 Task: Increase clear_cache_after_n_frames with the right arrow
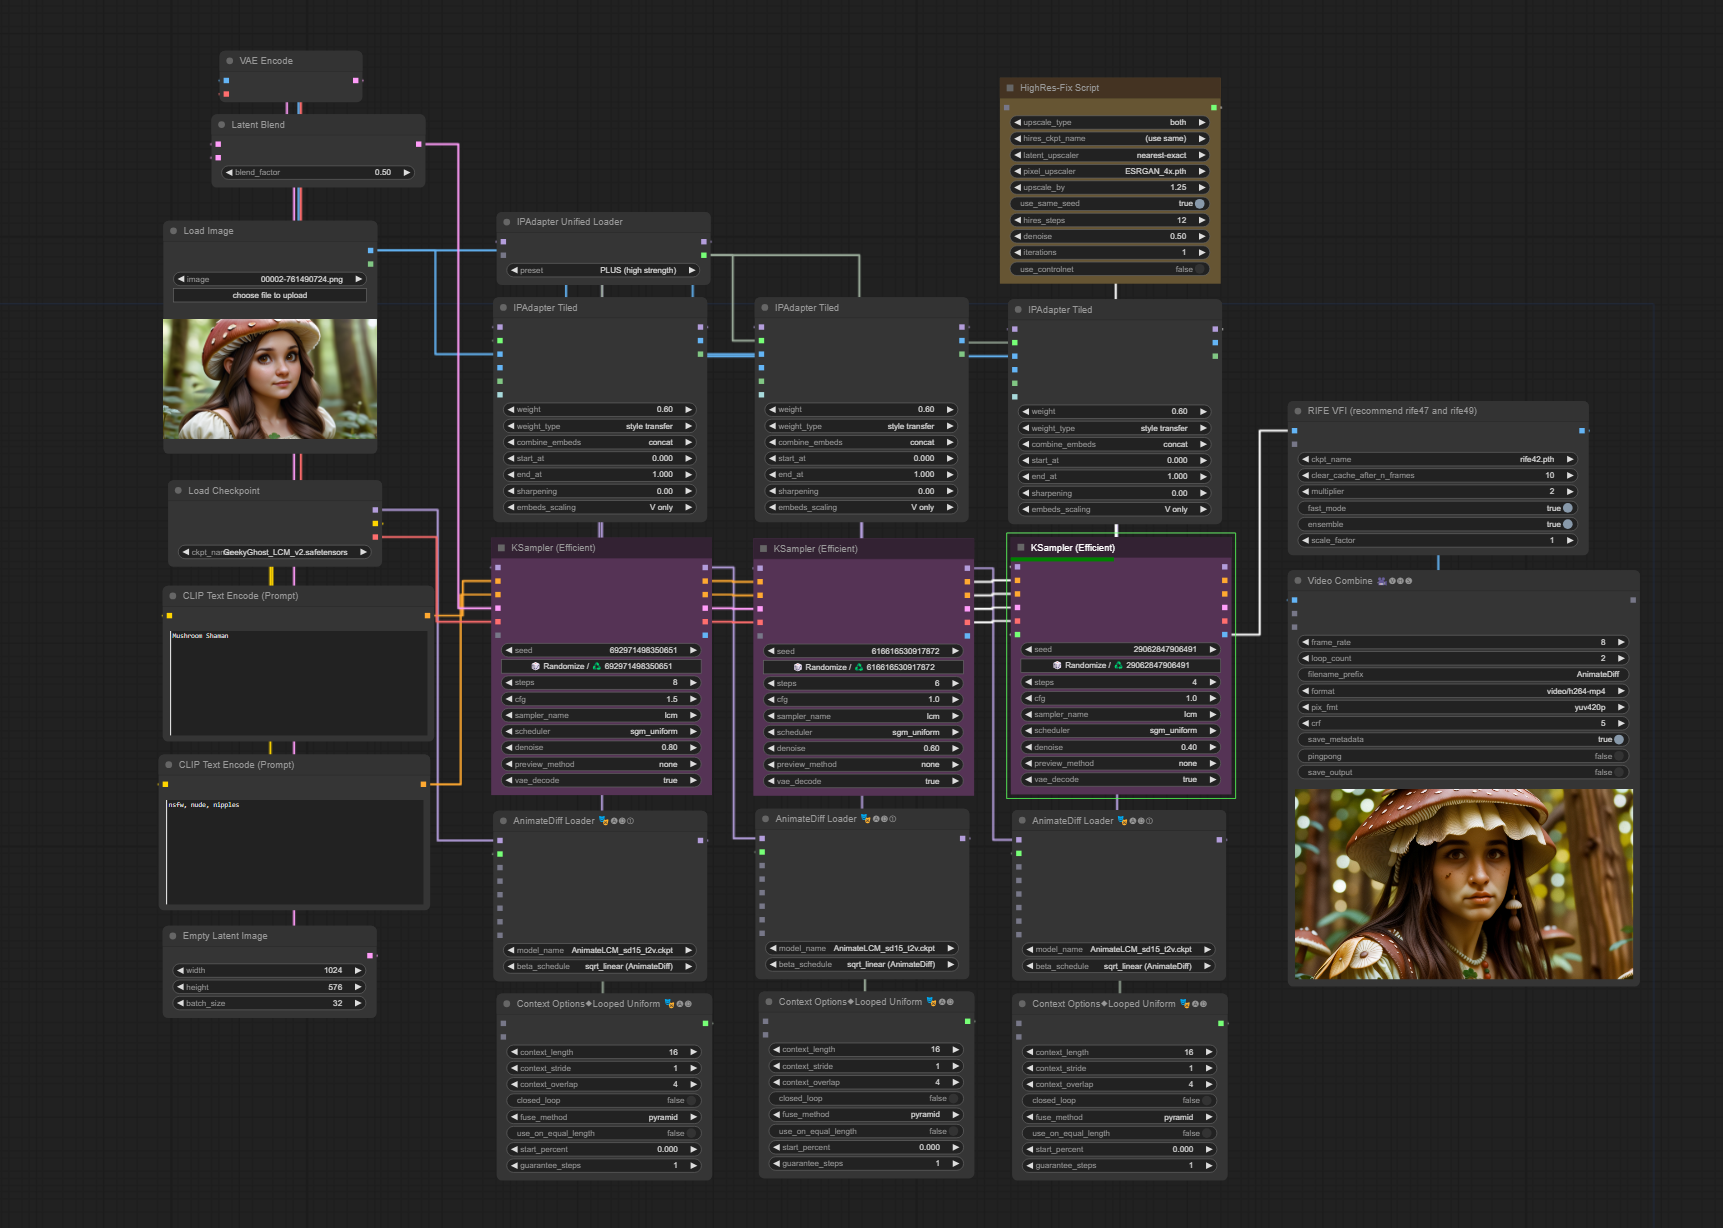pyautogui.click(x=1570, y=475)
